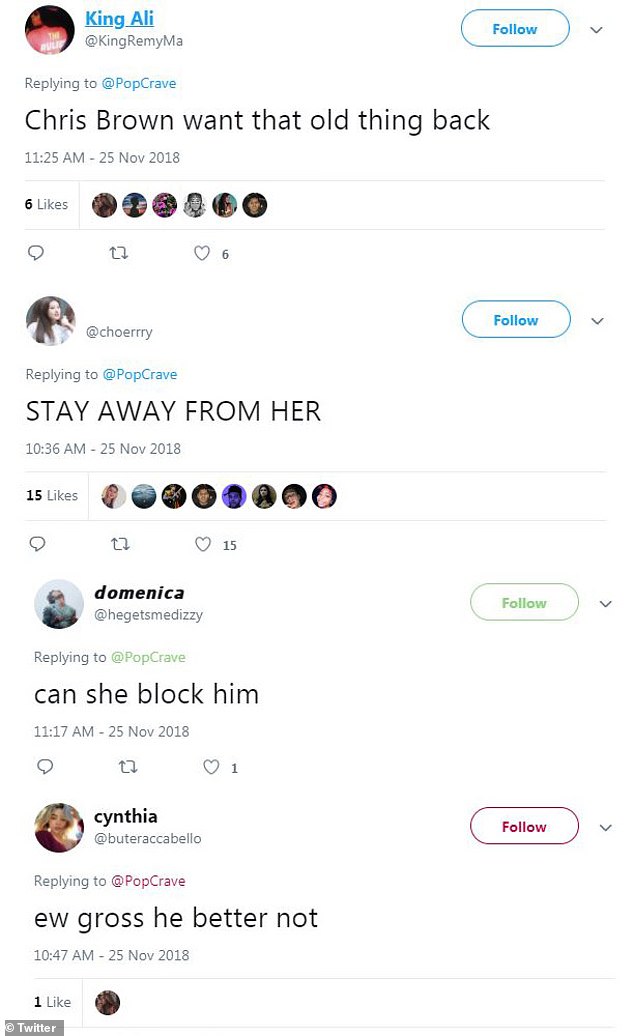Like the @choerrry tweet with 15 likes
634x1036 pixels.
pos(203,544)
